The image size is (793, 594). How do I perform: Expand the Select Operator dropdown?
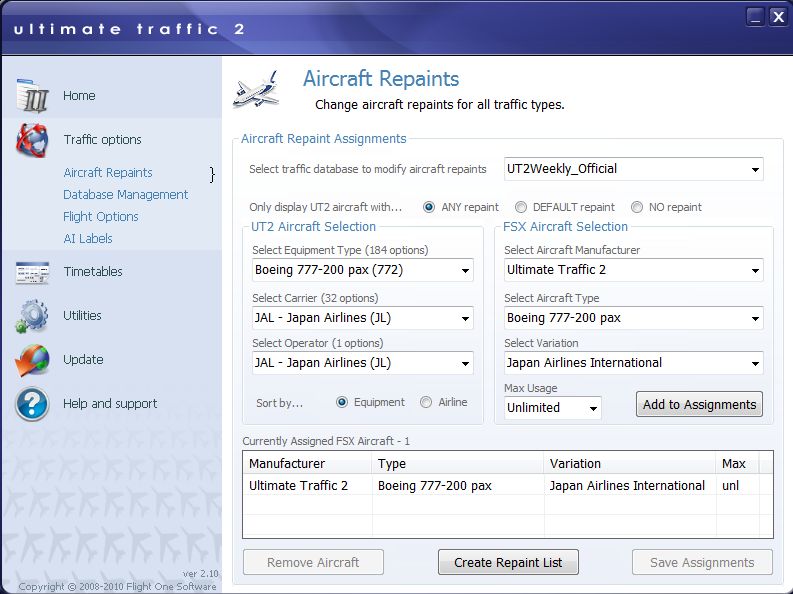pyautogui.click(x=363, y=363)
